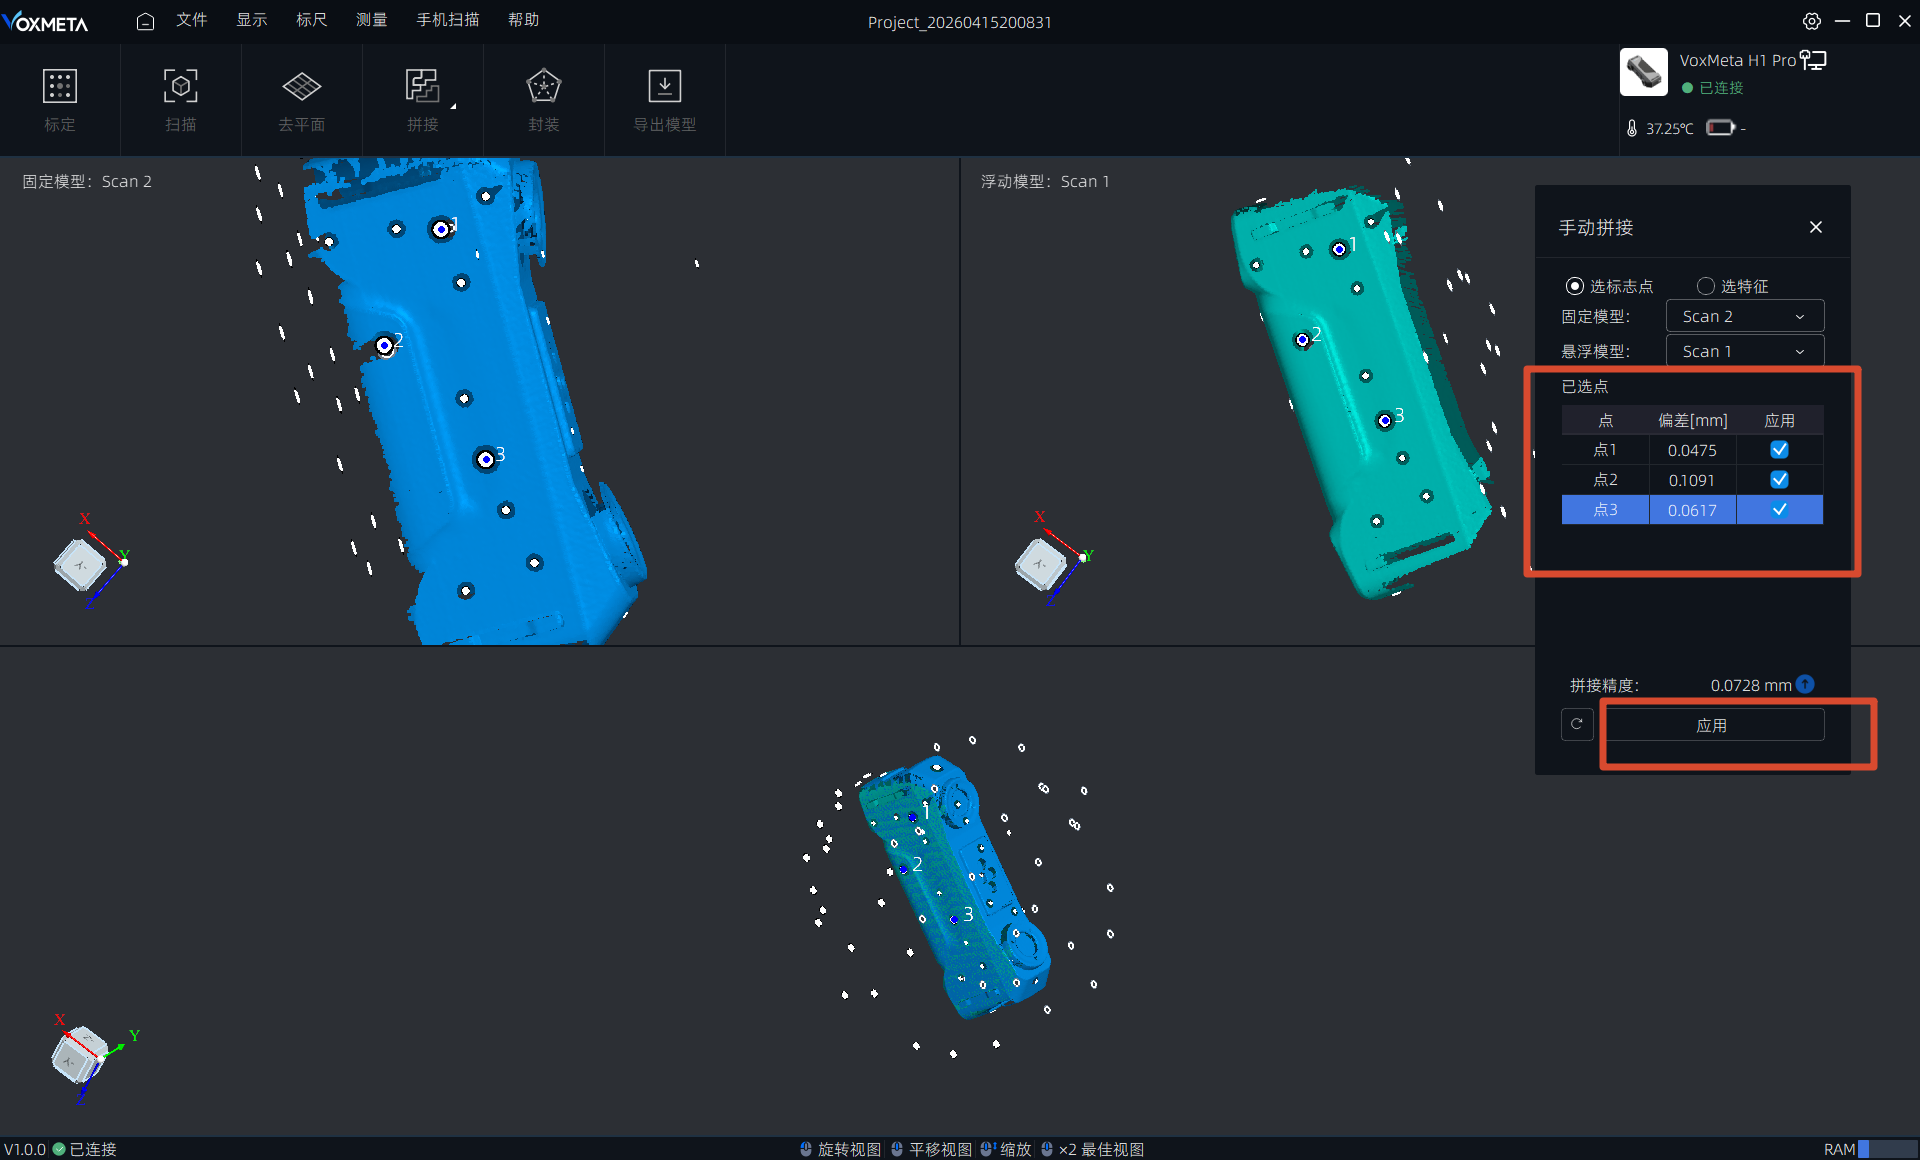The width and height of the screenshot is (1920, 1160).
Task: Click the 0.1091 deviation value
Action: (1692, 481)
